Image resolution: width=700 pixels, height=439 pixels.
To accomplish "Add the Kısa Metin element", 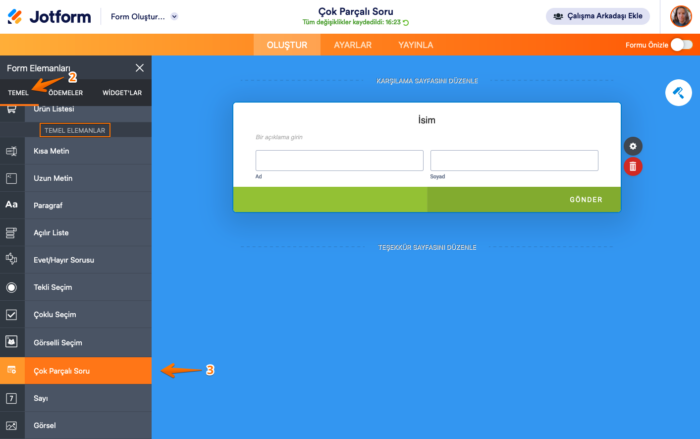I will pos(88,151).
